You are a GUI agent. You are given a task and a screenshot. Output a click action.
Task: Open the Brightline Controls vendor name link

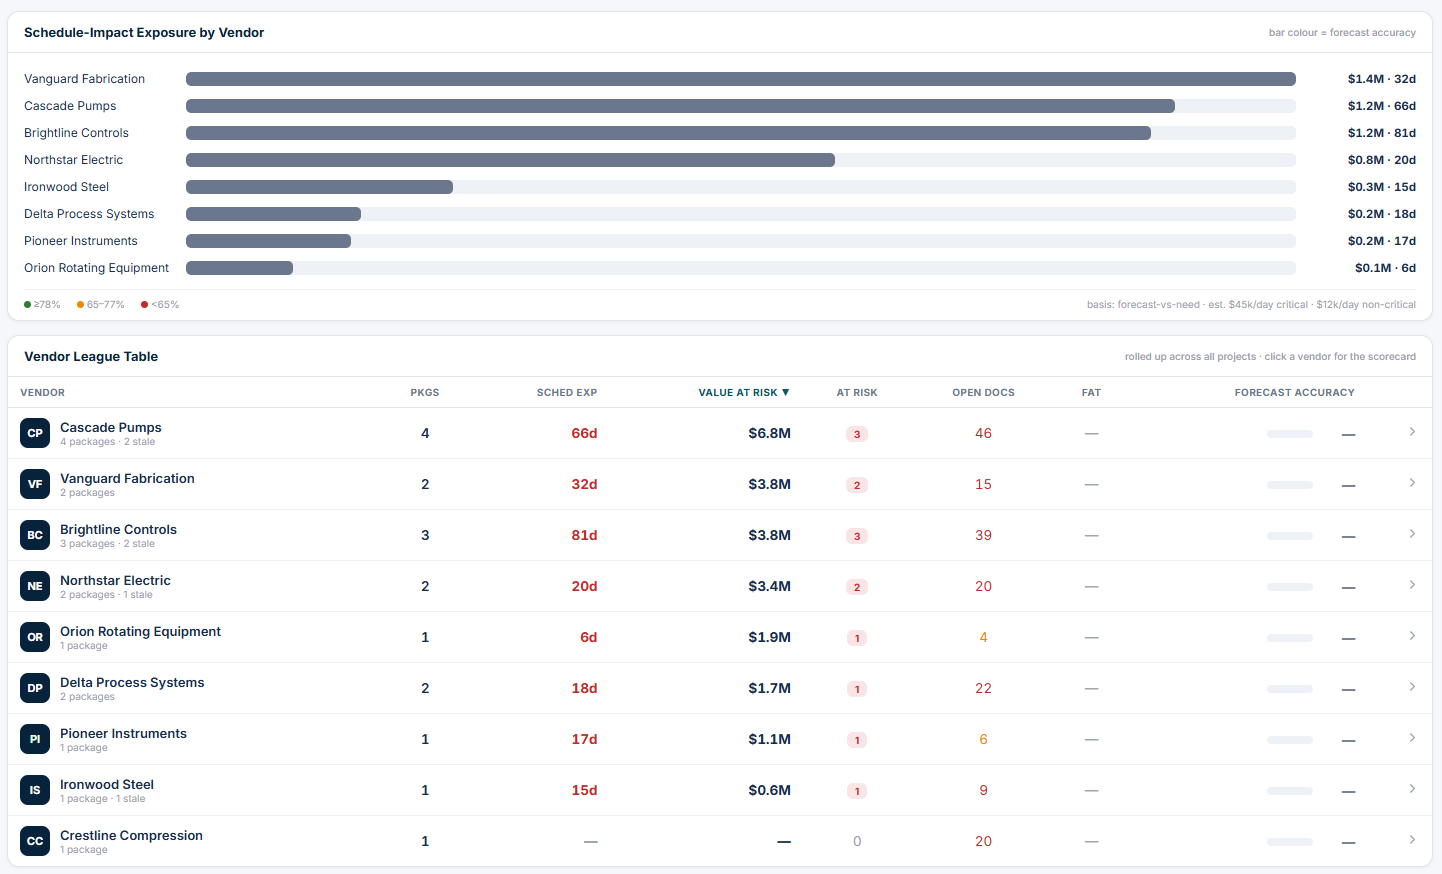(x=118, y=529)
